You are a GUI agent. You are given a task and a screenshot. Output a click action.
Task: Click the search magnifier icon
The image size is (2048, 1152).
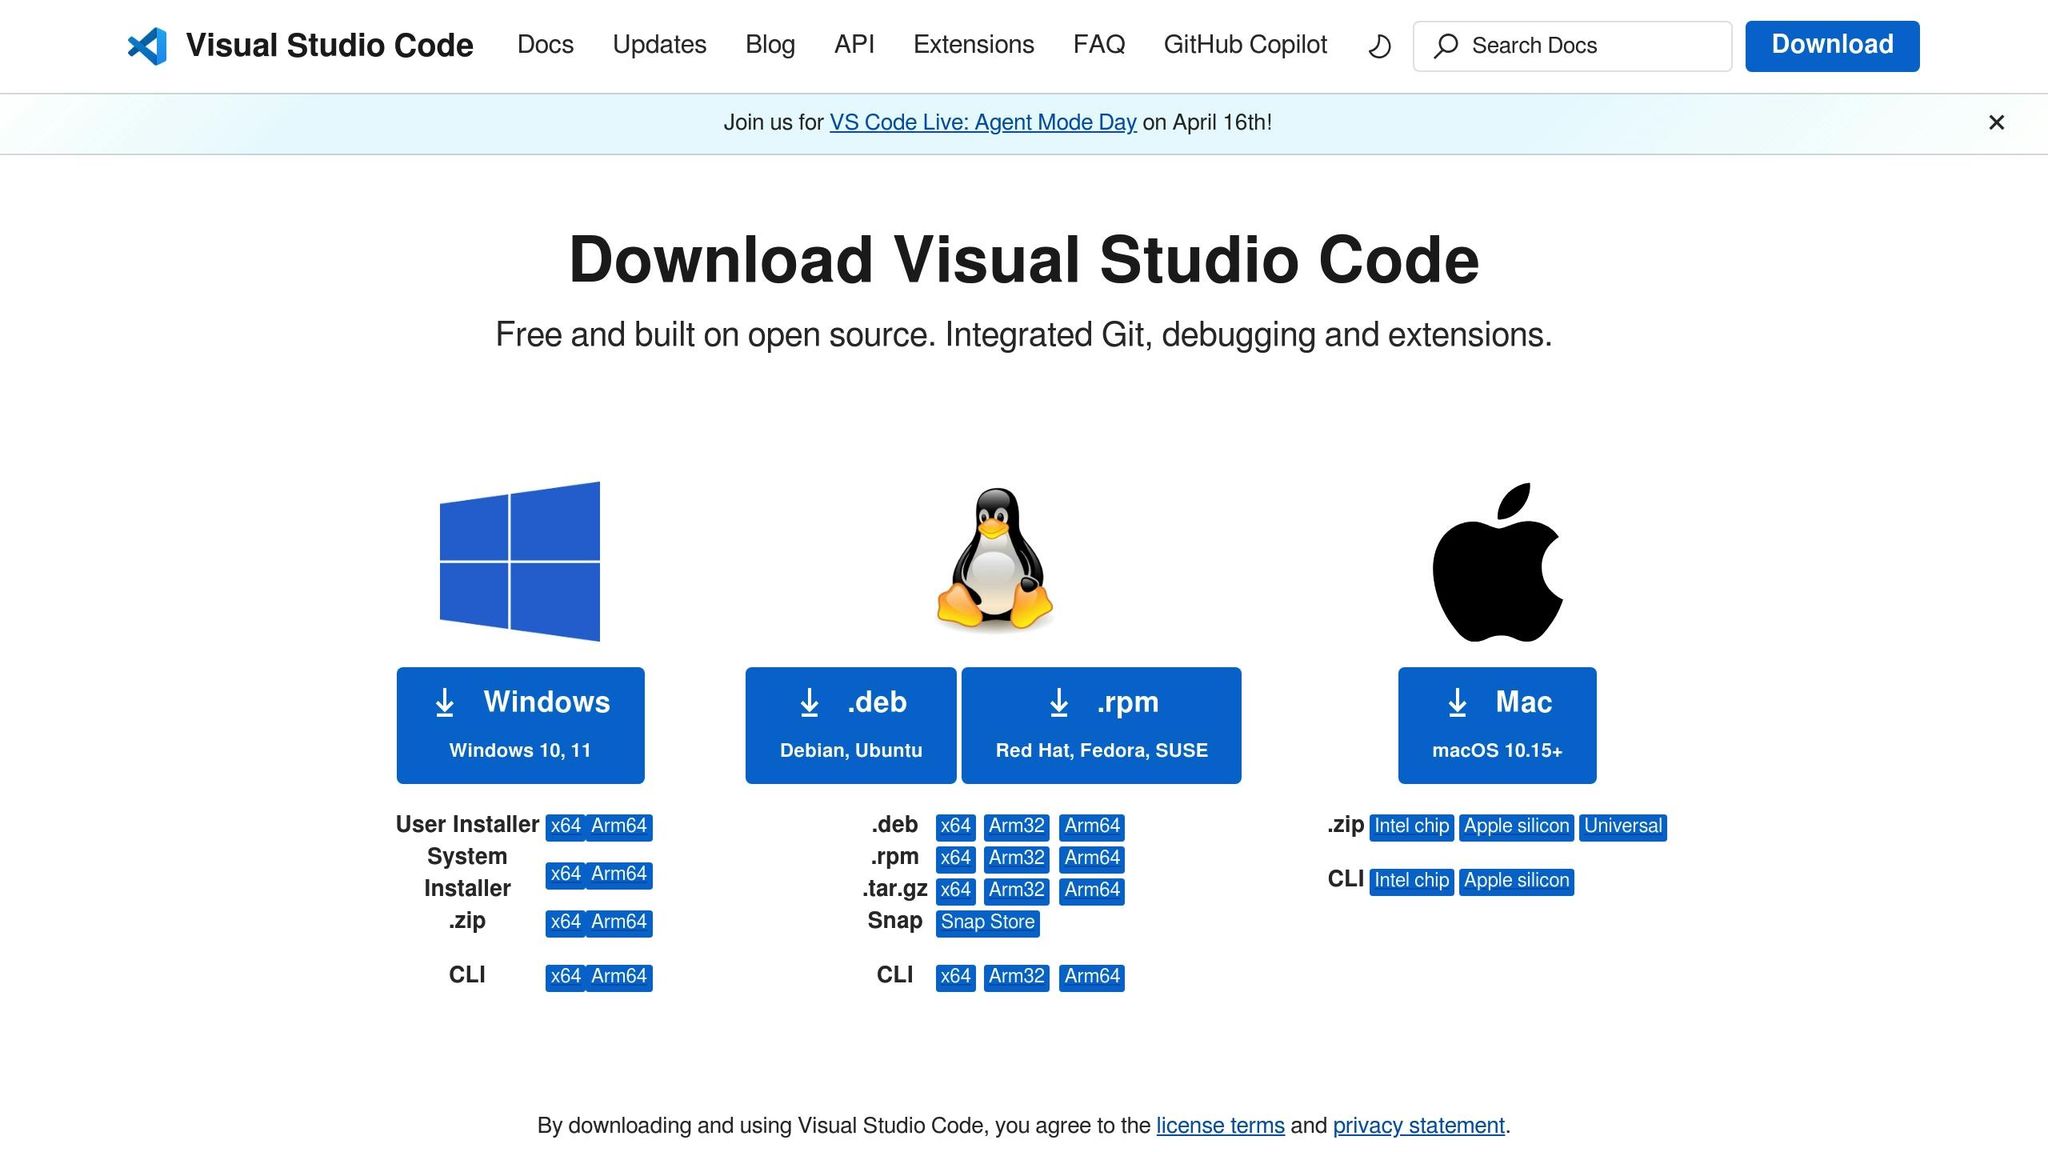(x=1446, y=46)
